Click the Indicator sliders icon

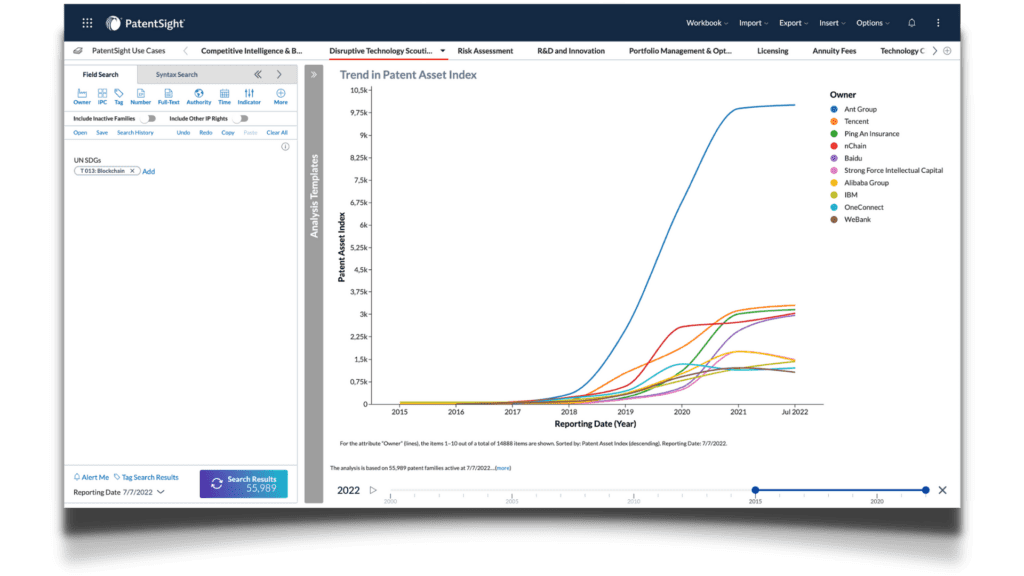pyautogui.click(x=249, y=95)
